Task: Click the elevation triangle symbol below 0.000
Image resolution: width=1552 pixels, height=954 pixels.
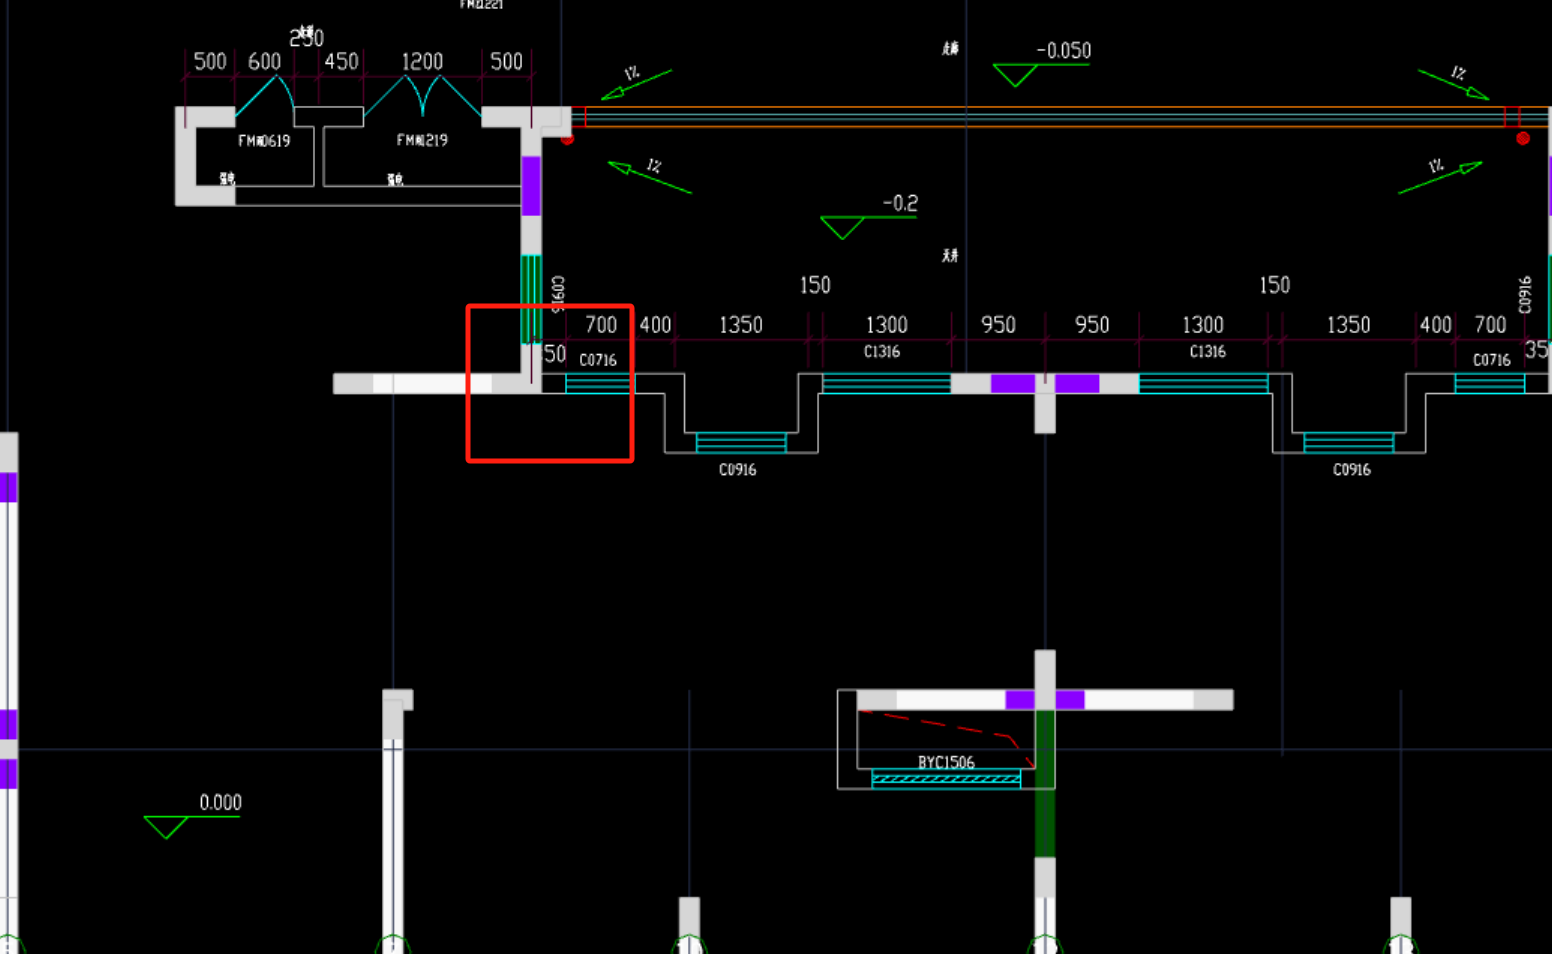Action: [166, 827]
